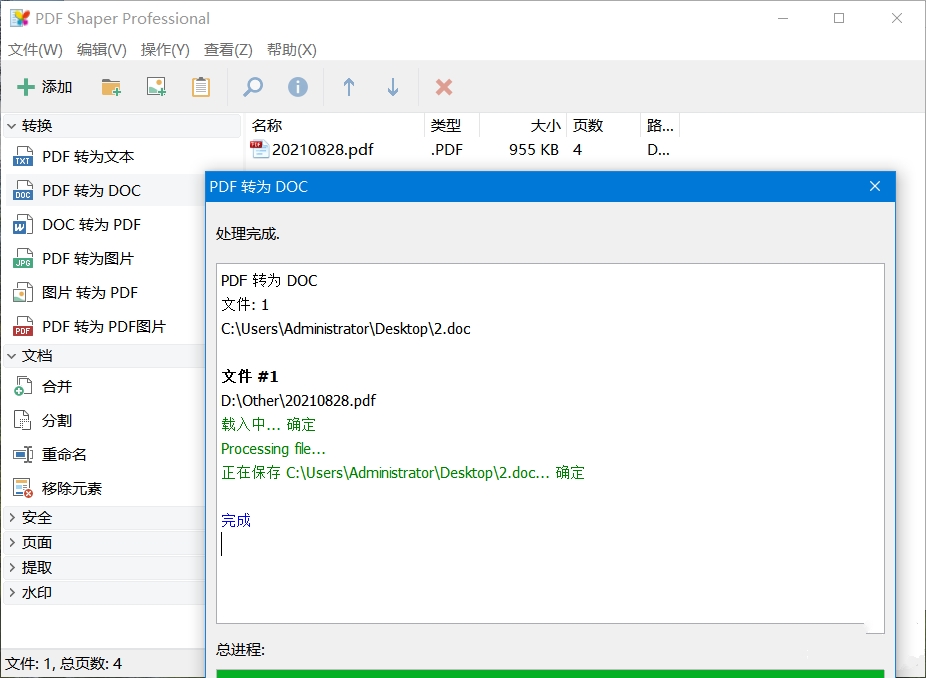This screenshot has width=926, height=678.
Task: Click the move up arrow toolbar icon
Action: coord(348,86)
